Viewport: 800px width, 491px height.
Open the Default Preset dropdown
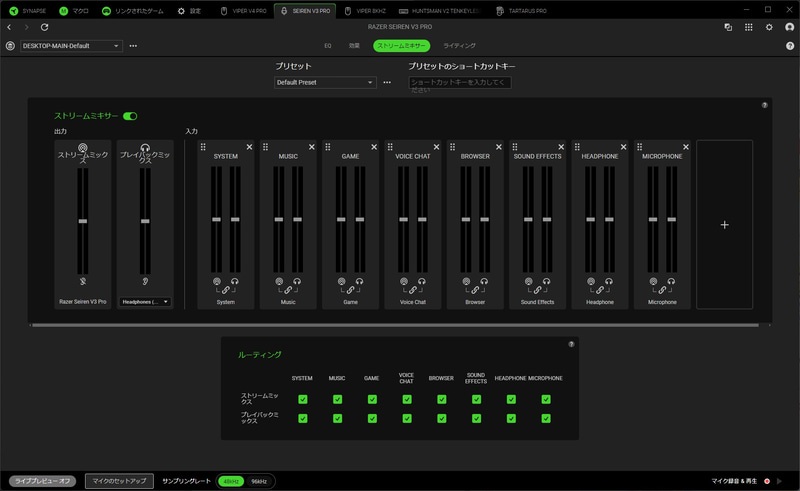(325, 82)
